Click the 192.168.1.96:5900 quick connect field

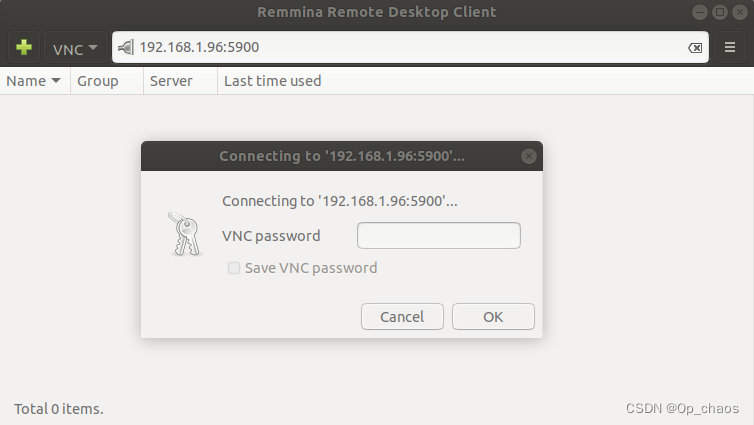(x=410, y=47)
